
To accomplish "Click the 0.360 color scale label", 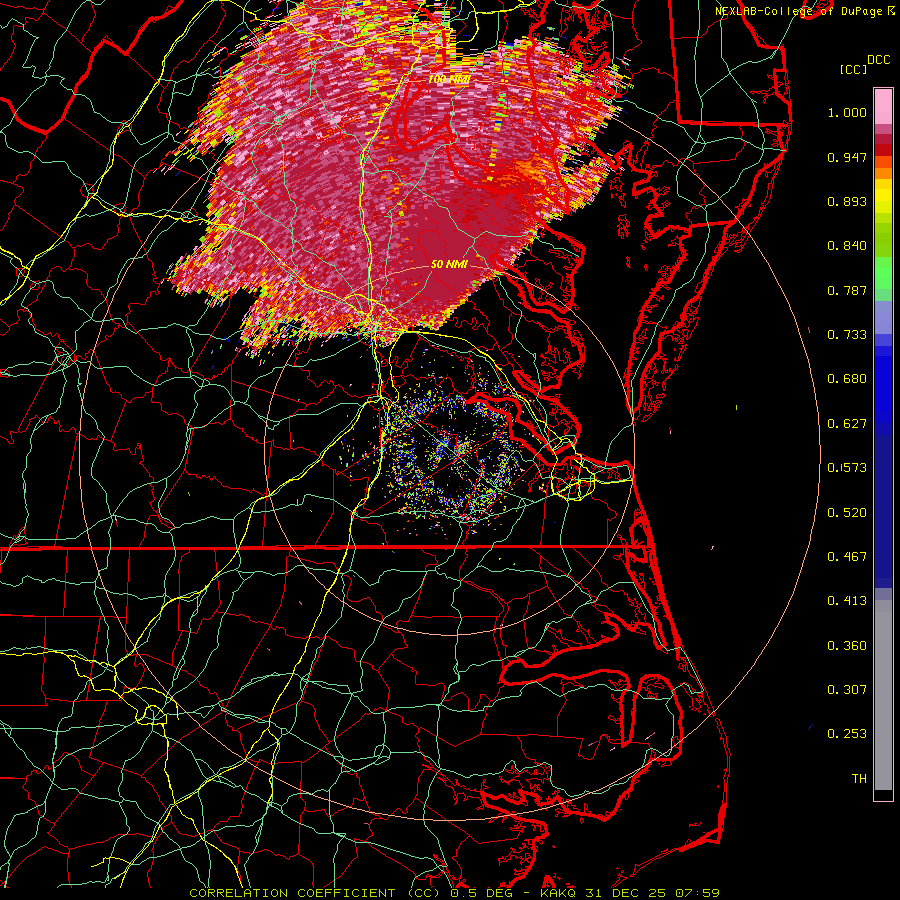I will pyautogui.click(x=847, y=646).
